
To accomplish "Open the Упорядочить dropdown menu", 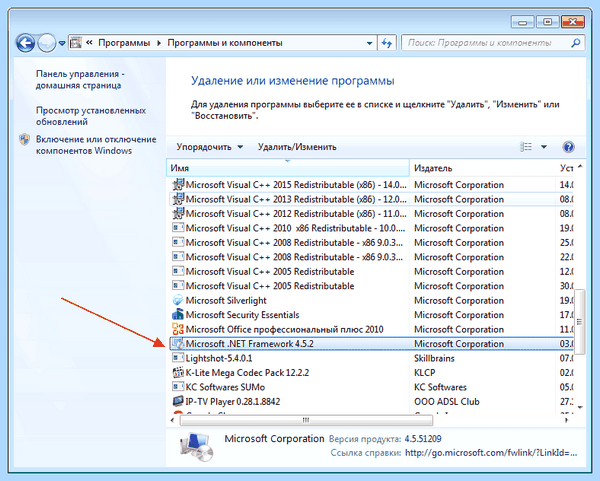I will pyautogui.click(x=209, y=147).
